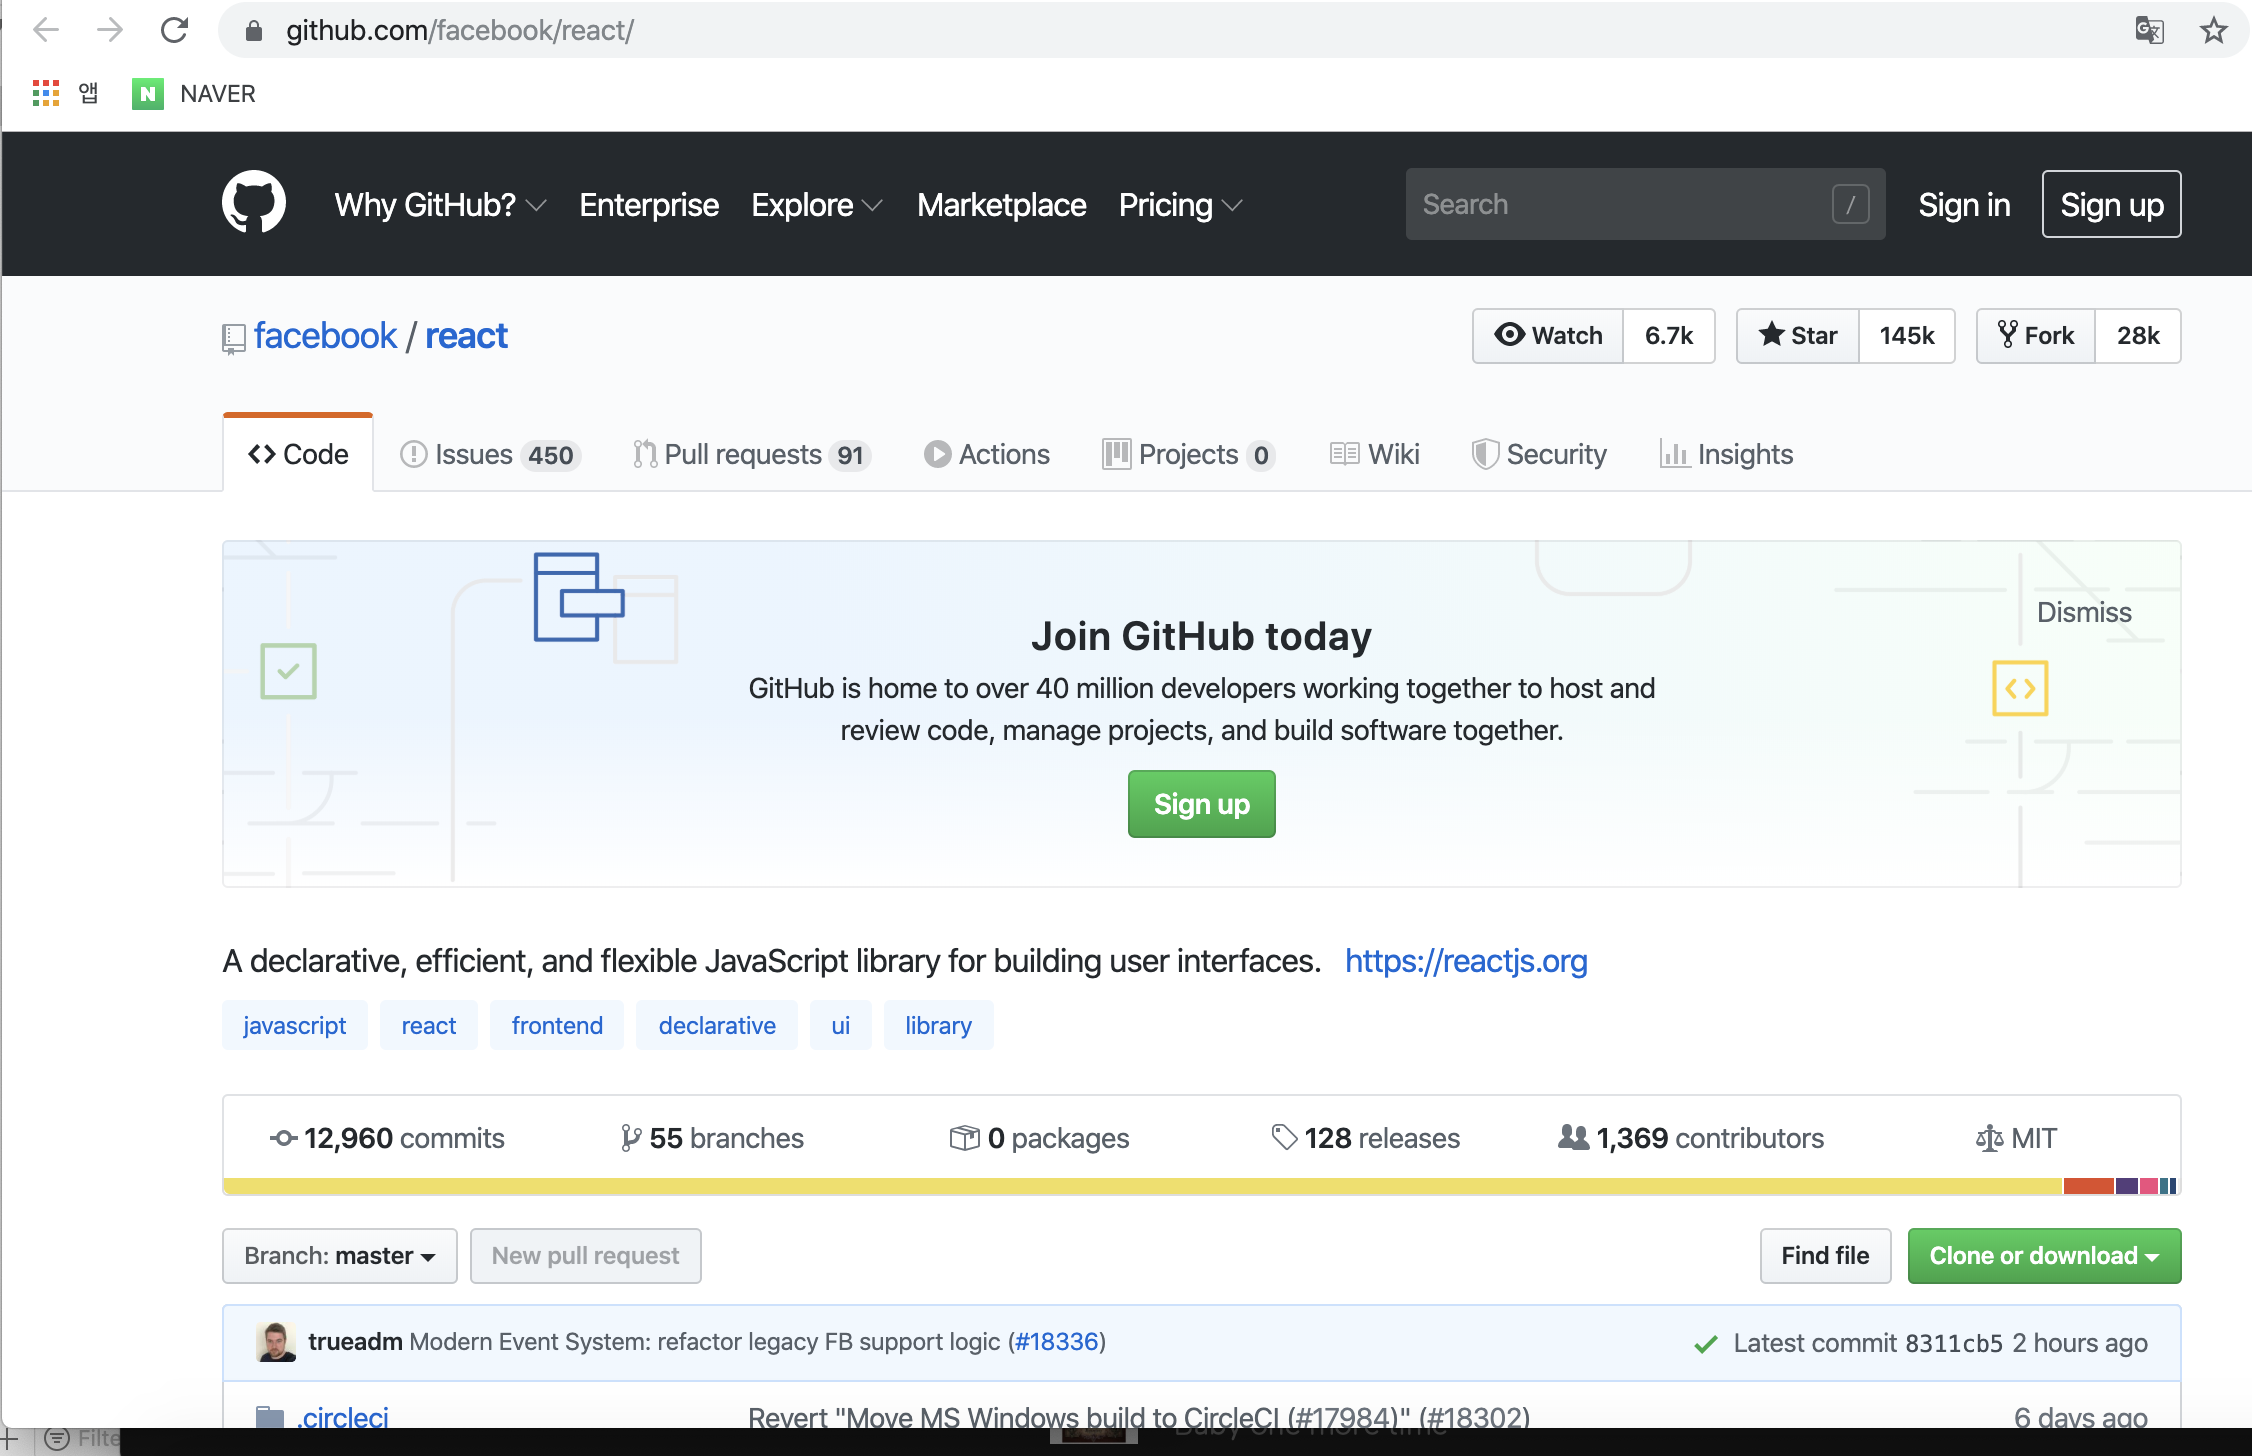Dismiss the Join GitHub banner
The width and height of the screenshot is (2252, 1456).
pos(2084,612)
